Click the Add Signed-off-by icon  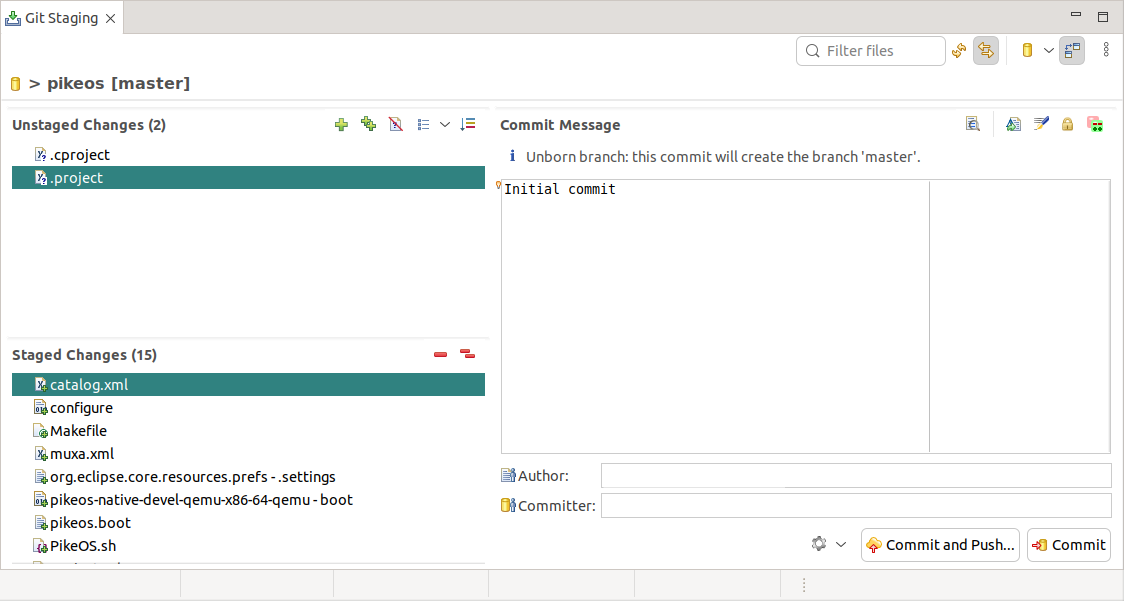coord(1041,125)
